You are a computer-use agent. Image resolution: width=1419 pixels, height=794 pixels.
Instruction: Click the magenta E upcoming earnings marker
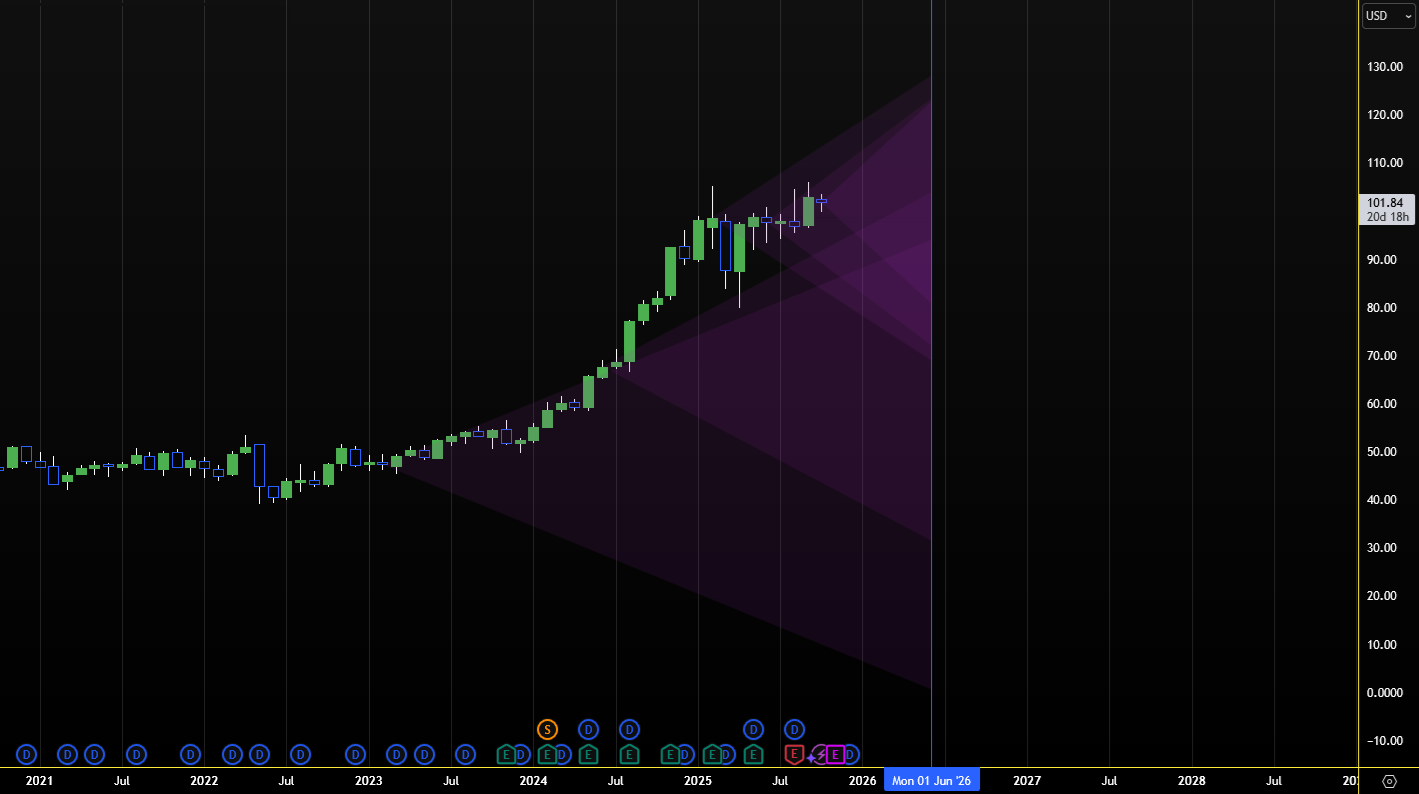835,754
